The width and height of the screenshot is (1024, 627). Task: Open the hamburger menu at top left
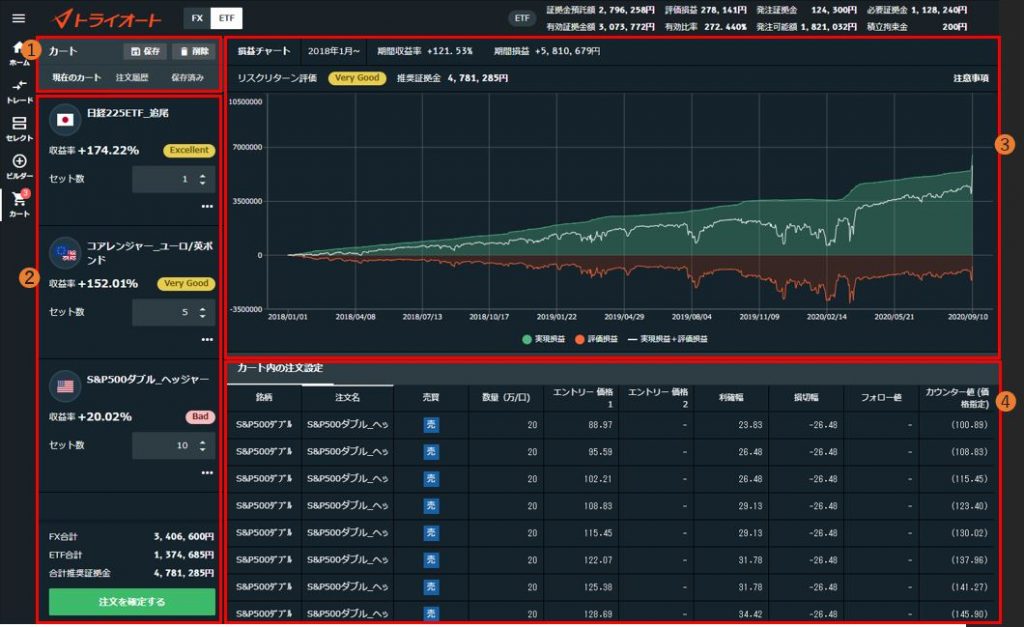pyautogui.click(x=18, y=18)
